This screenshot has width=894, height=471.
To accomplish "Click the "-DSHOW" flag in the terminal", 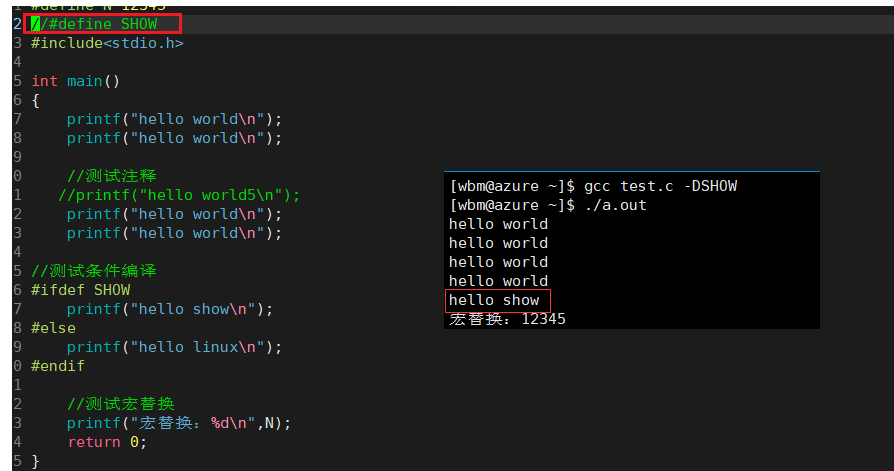I will click(x=710, y=186).
